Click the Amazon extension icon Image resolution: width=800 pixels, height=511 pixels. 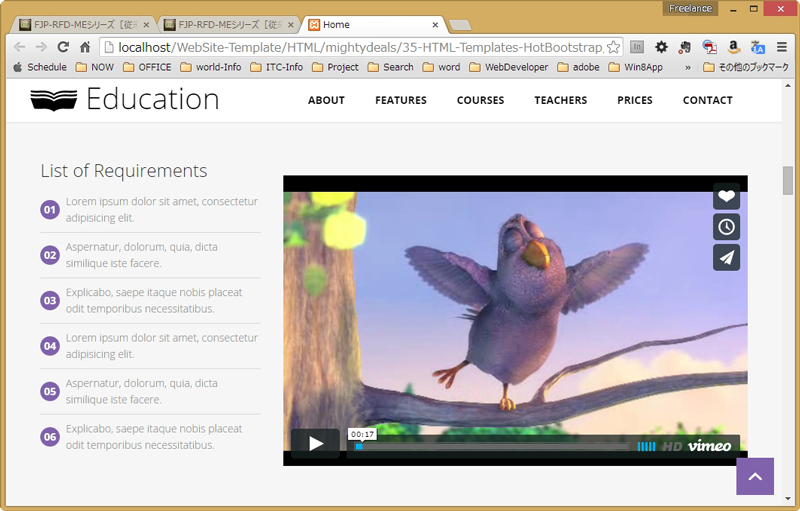[734, 47]
